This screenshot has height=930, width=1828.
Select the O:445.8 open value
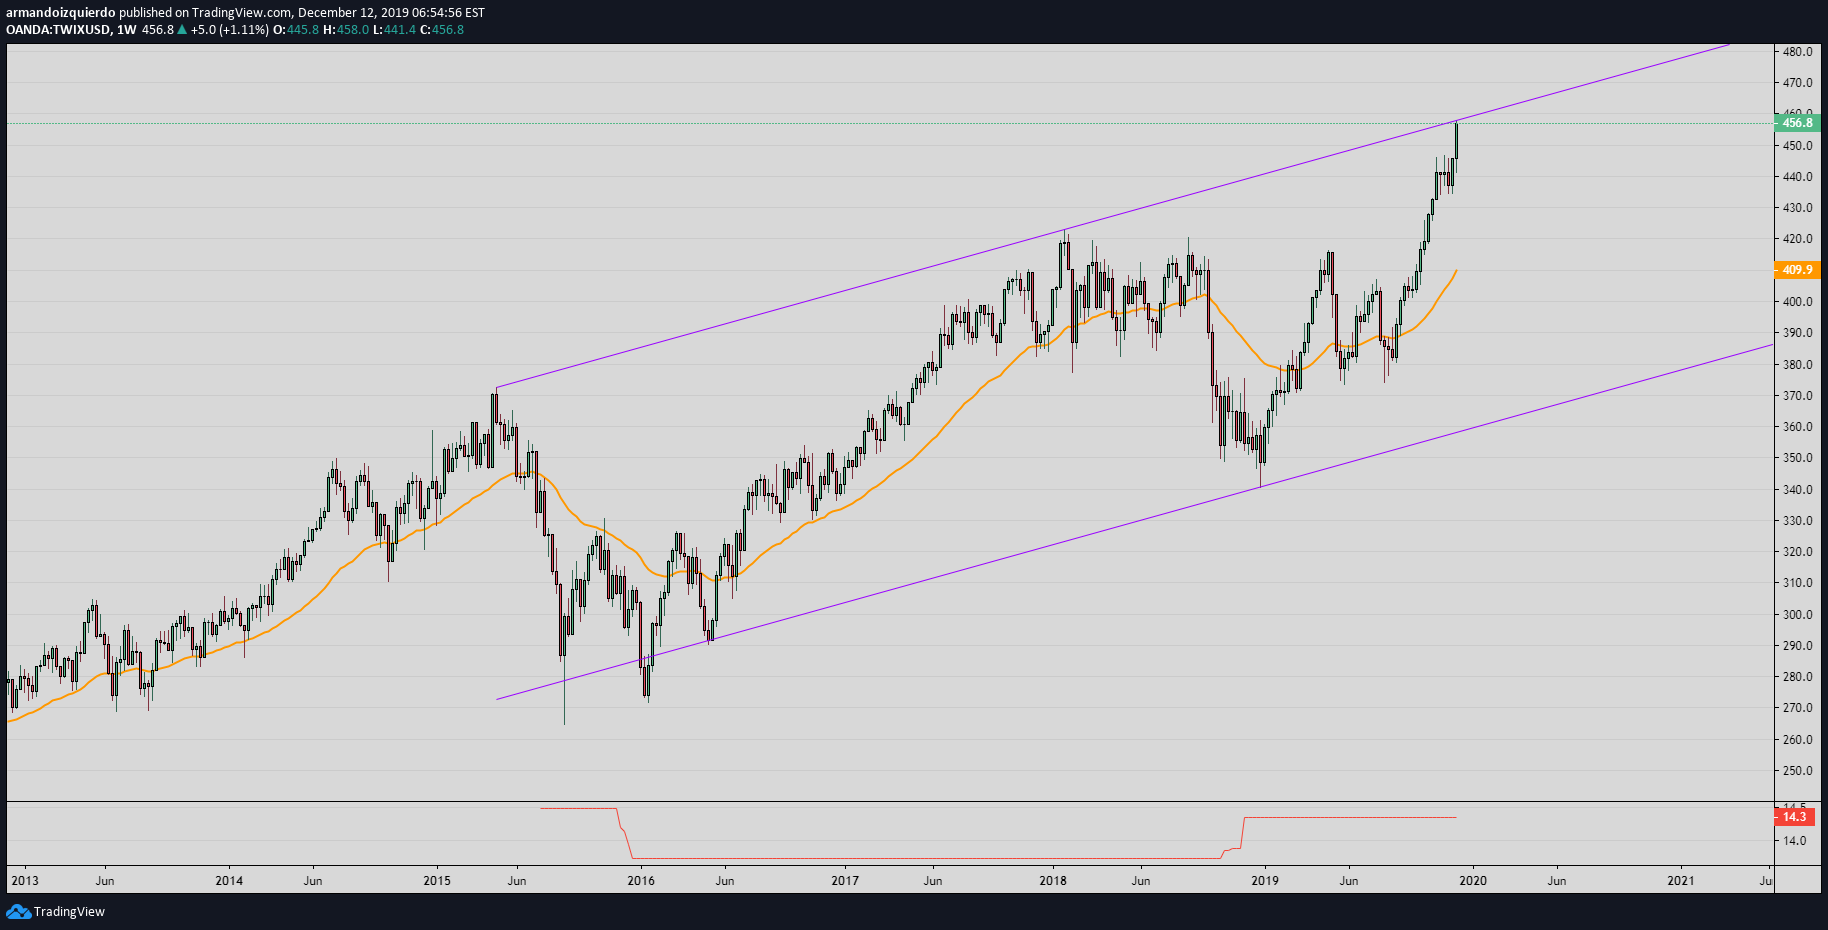pos(296,30)
